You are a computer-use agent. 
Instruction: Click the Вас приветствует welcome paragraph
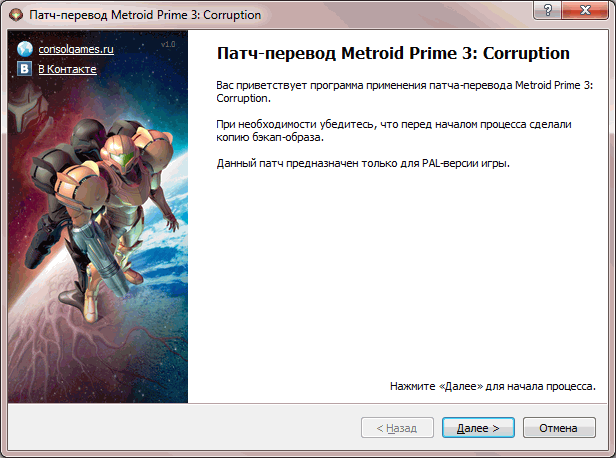click(405, 92)
